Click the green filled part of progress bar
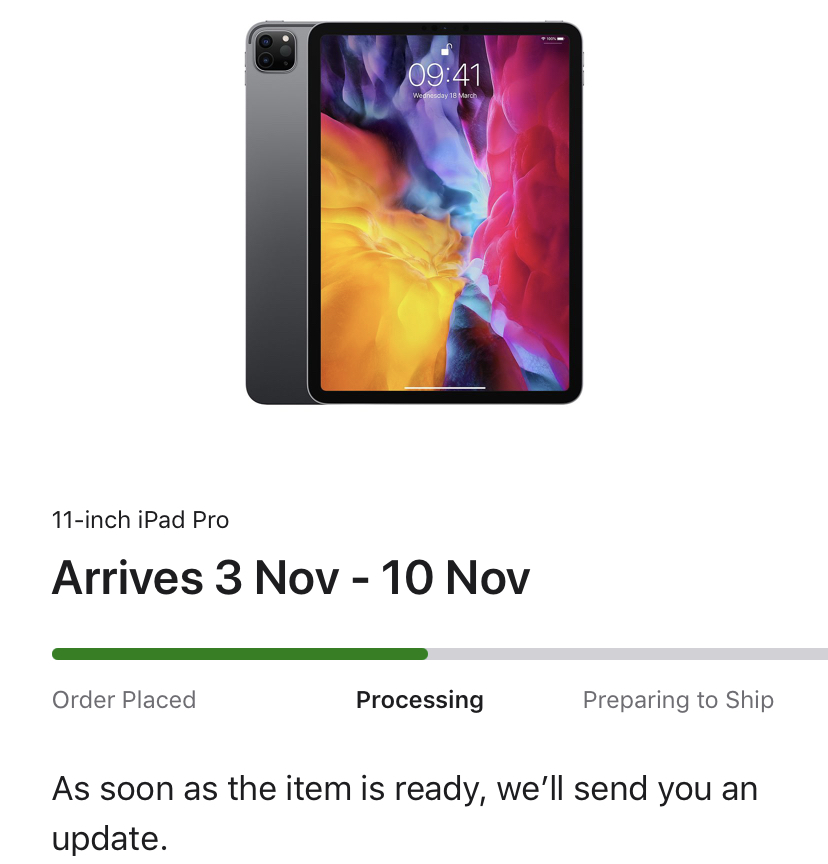Image resolution: width=828 pixels, height=864 pixels. (240, 654)
